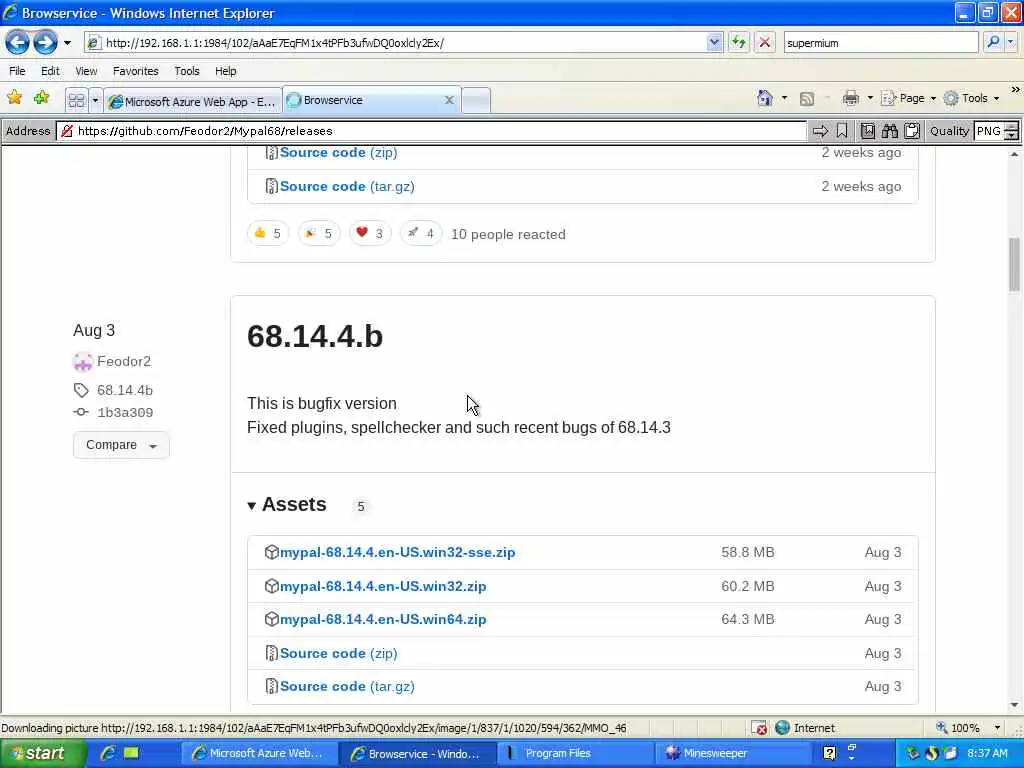Switch to Program Files in taskbar
This screenshot has width=1024, height=768.
pos(575,753)
